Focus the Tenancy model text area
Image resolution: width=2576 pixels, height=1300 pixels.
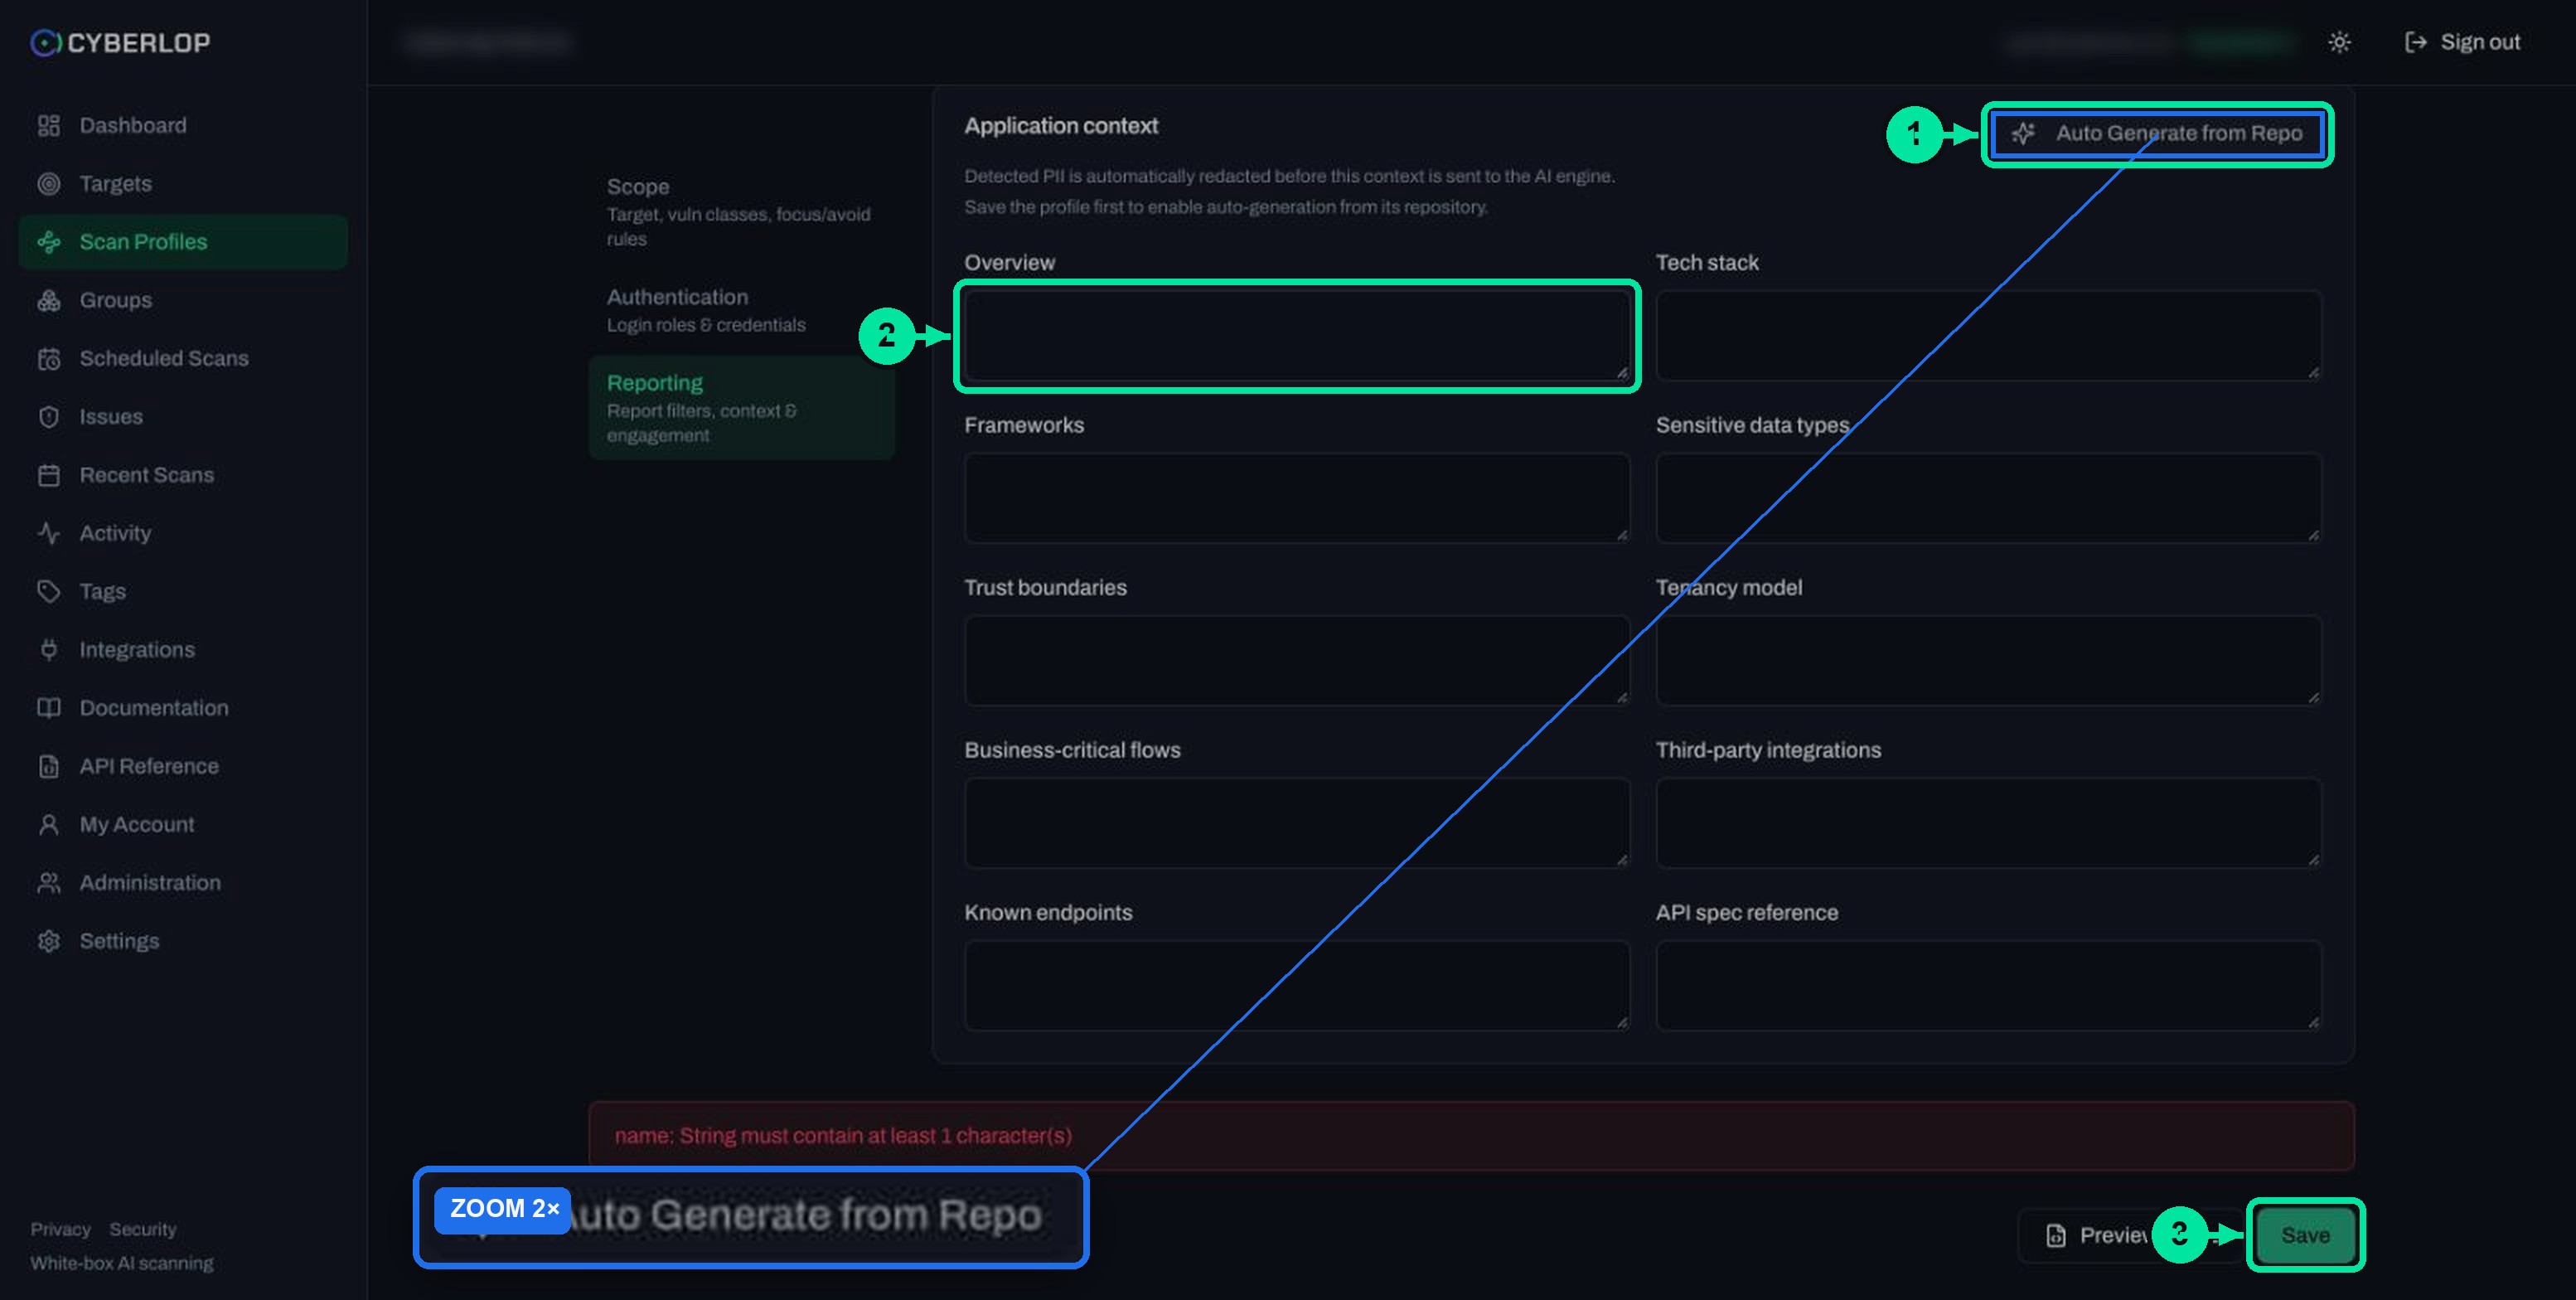tap(1988, 661)
